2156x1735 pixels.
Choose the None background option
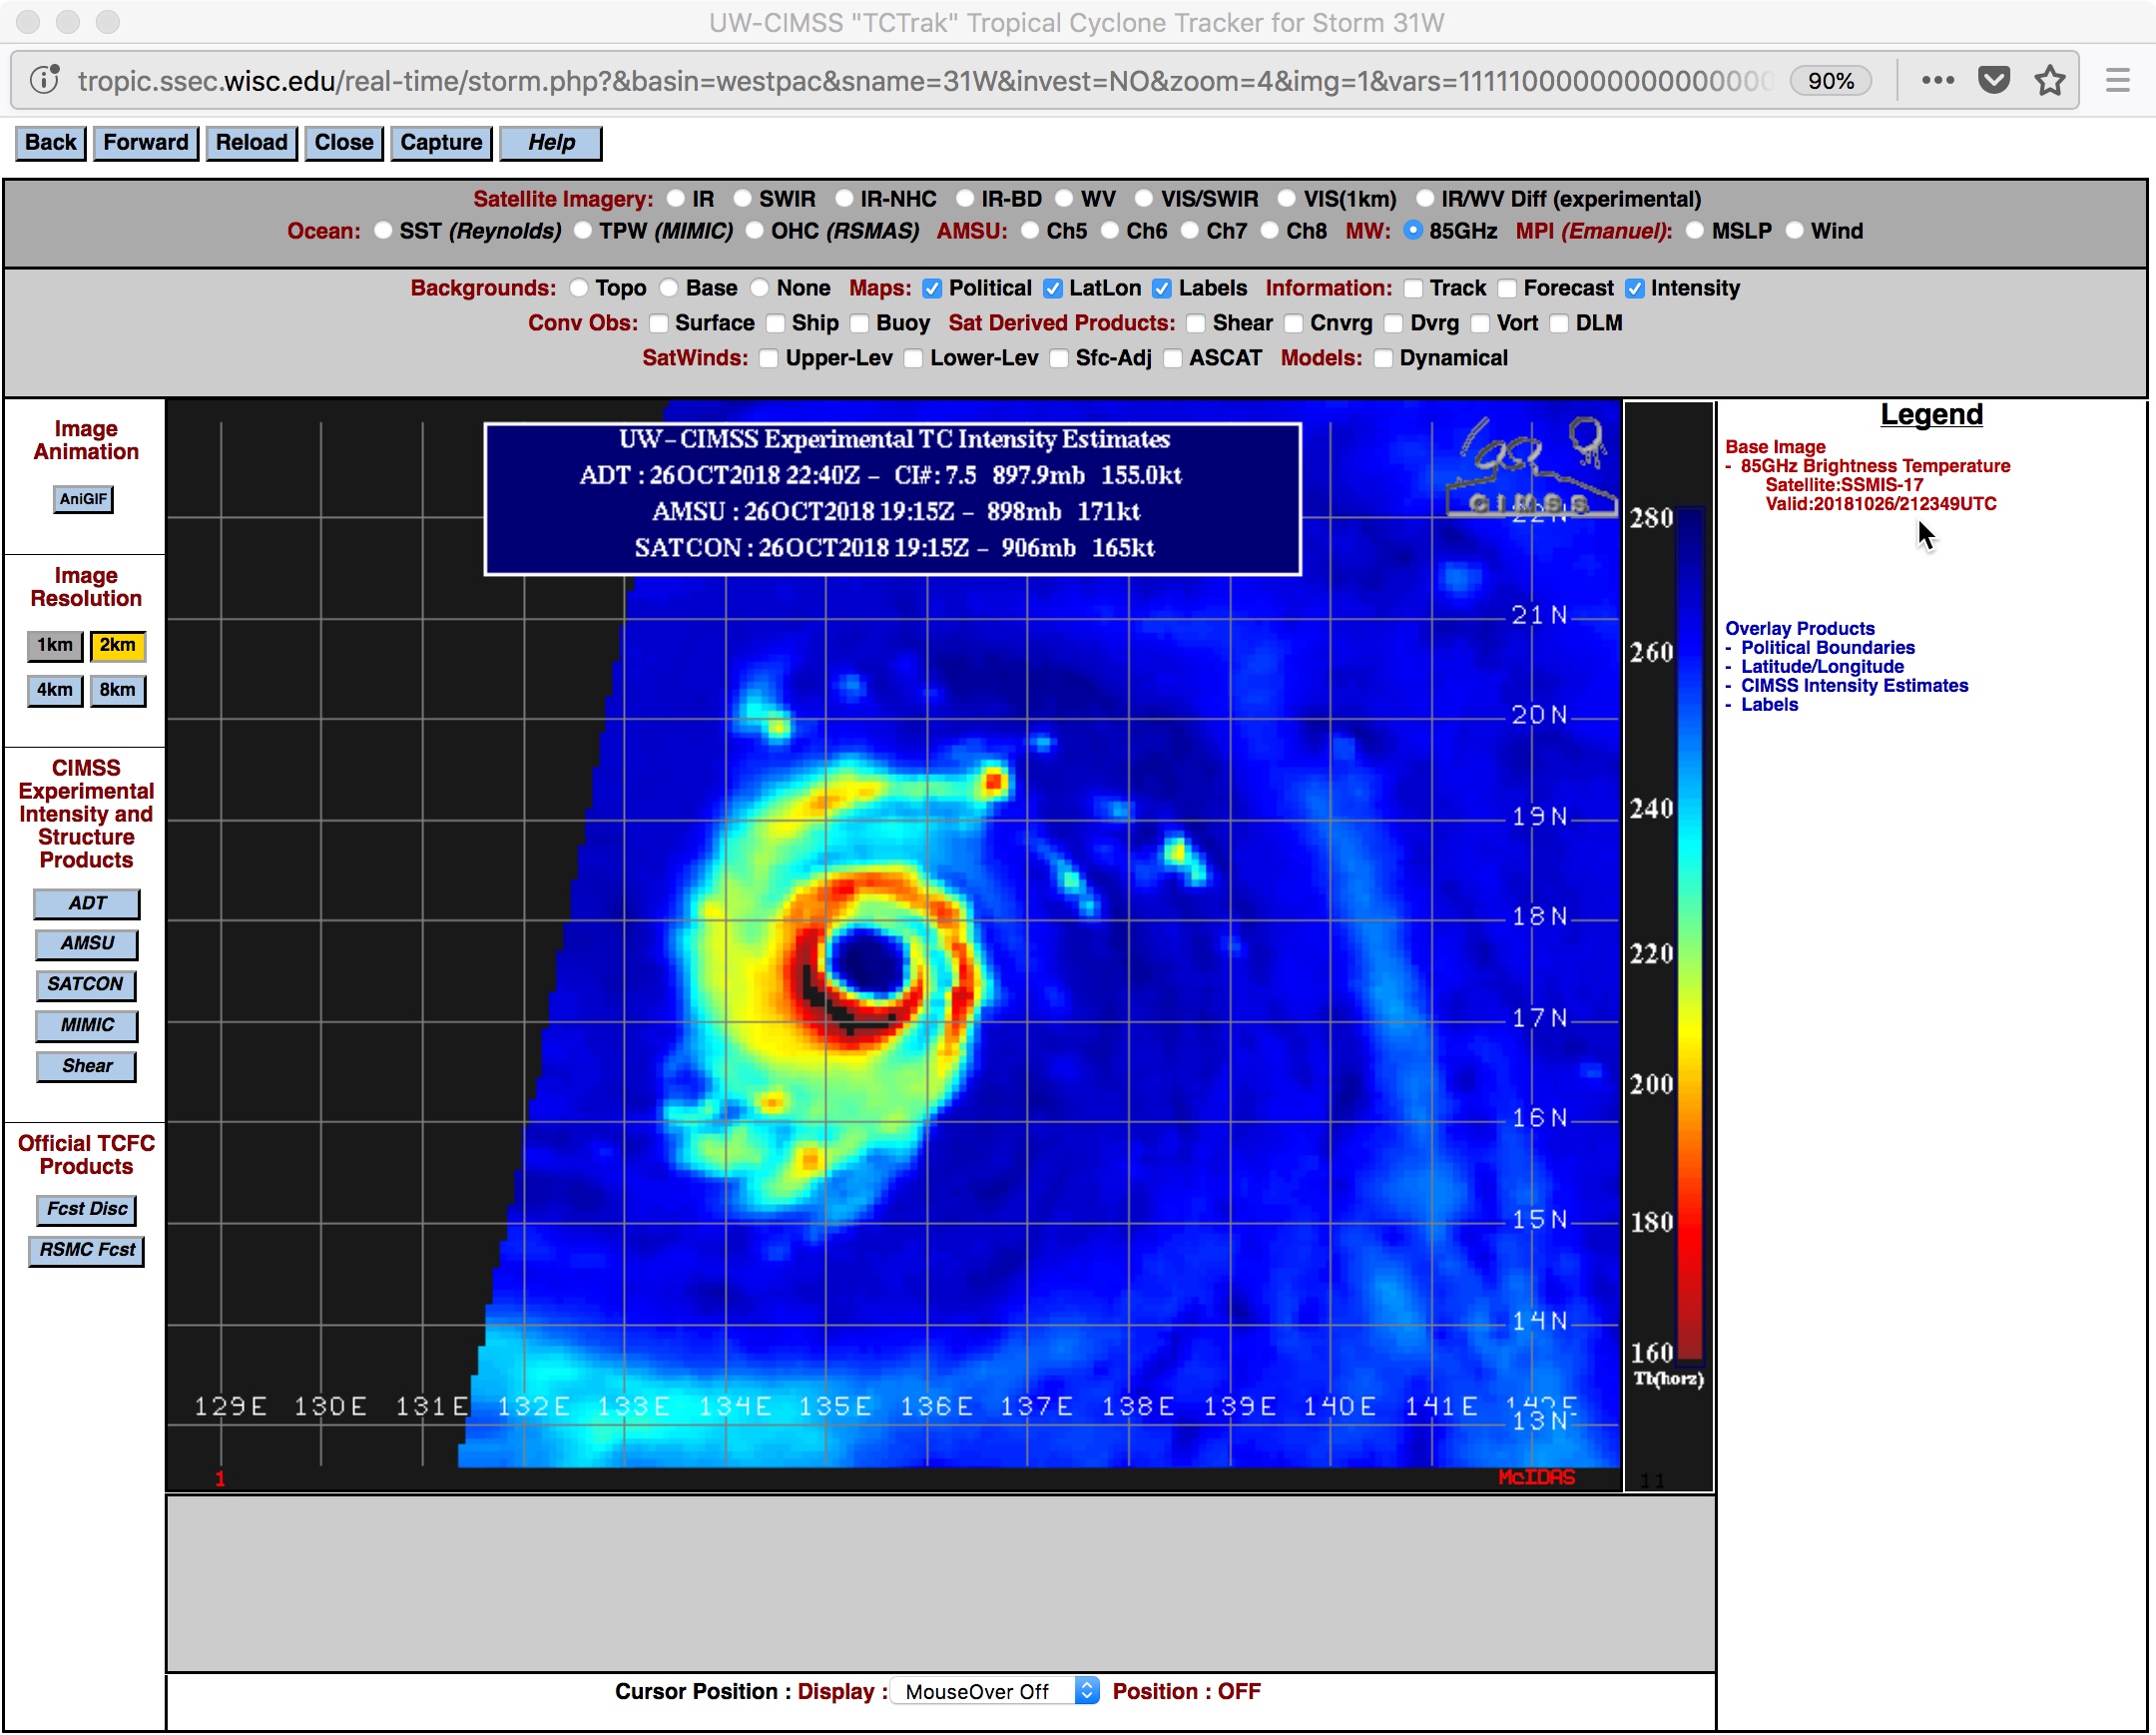[x=760, y=288]
